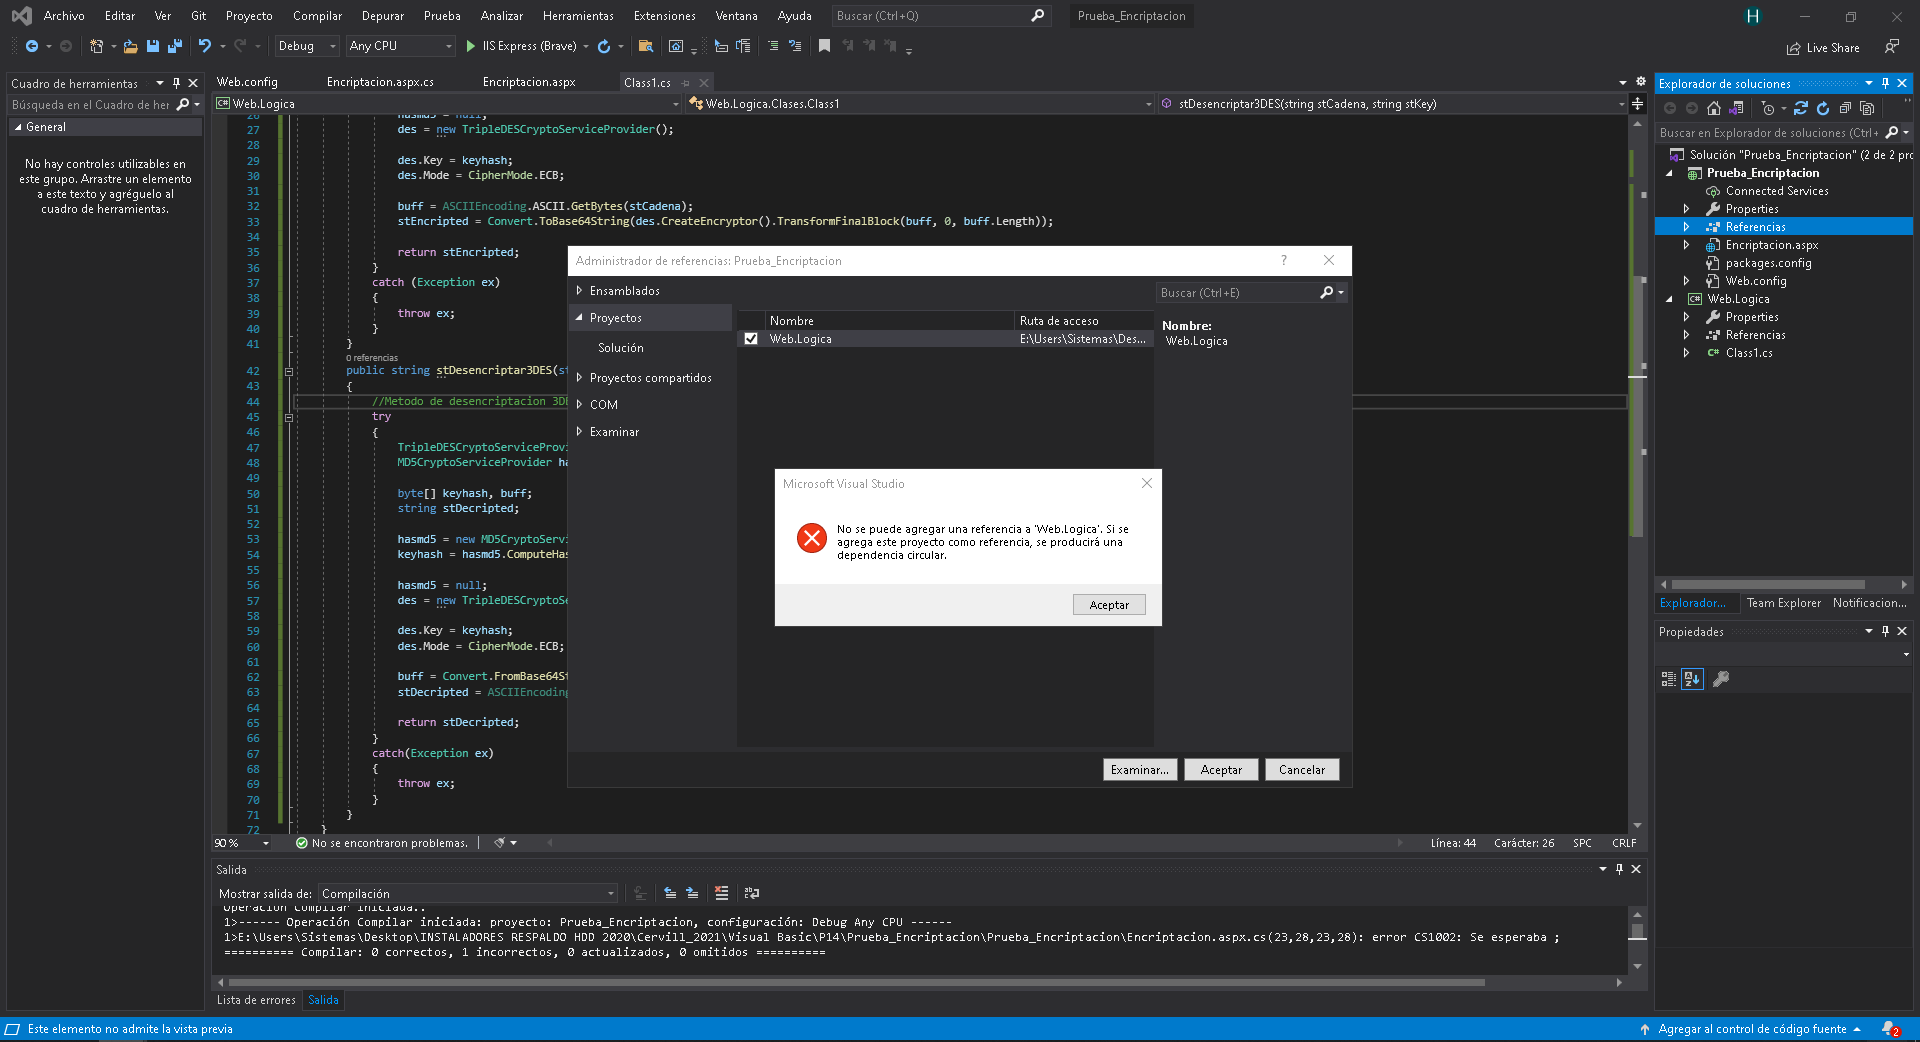Click the Home icon in Solution Explorer
The width and height of the screenshot is (1920, 1042).
pyautogui.click(x=1714, y=108)
